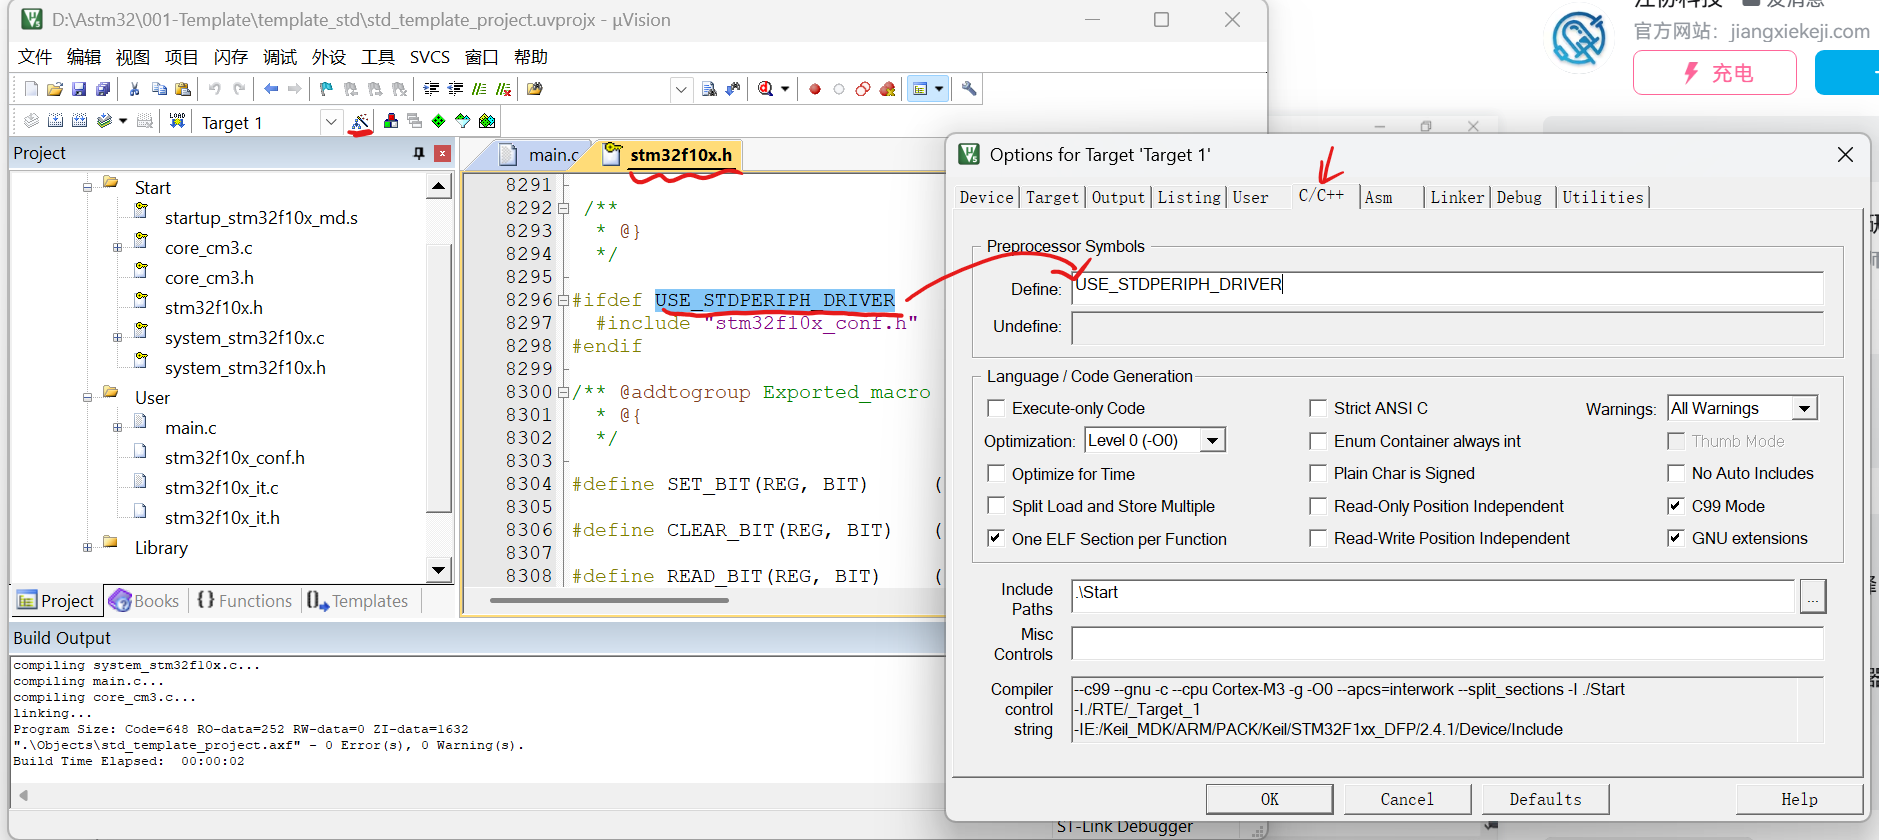Disable the C99 Mode checkbox

(x=1676, y=506)
